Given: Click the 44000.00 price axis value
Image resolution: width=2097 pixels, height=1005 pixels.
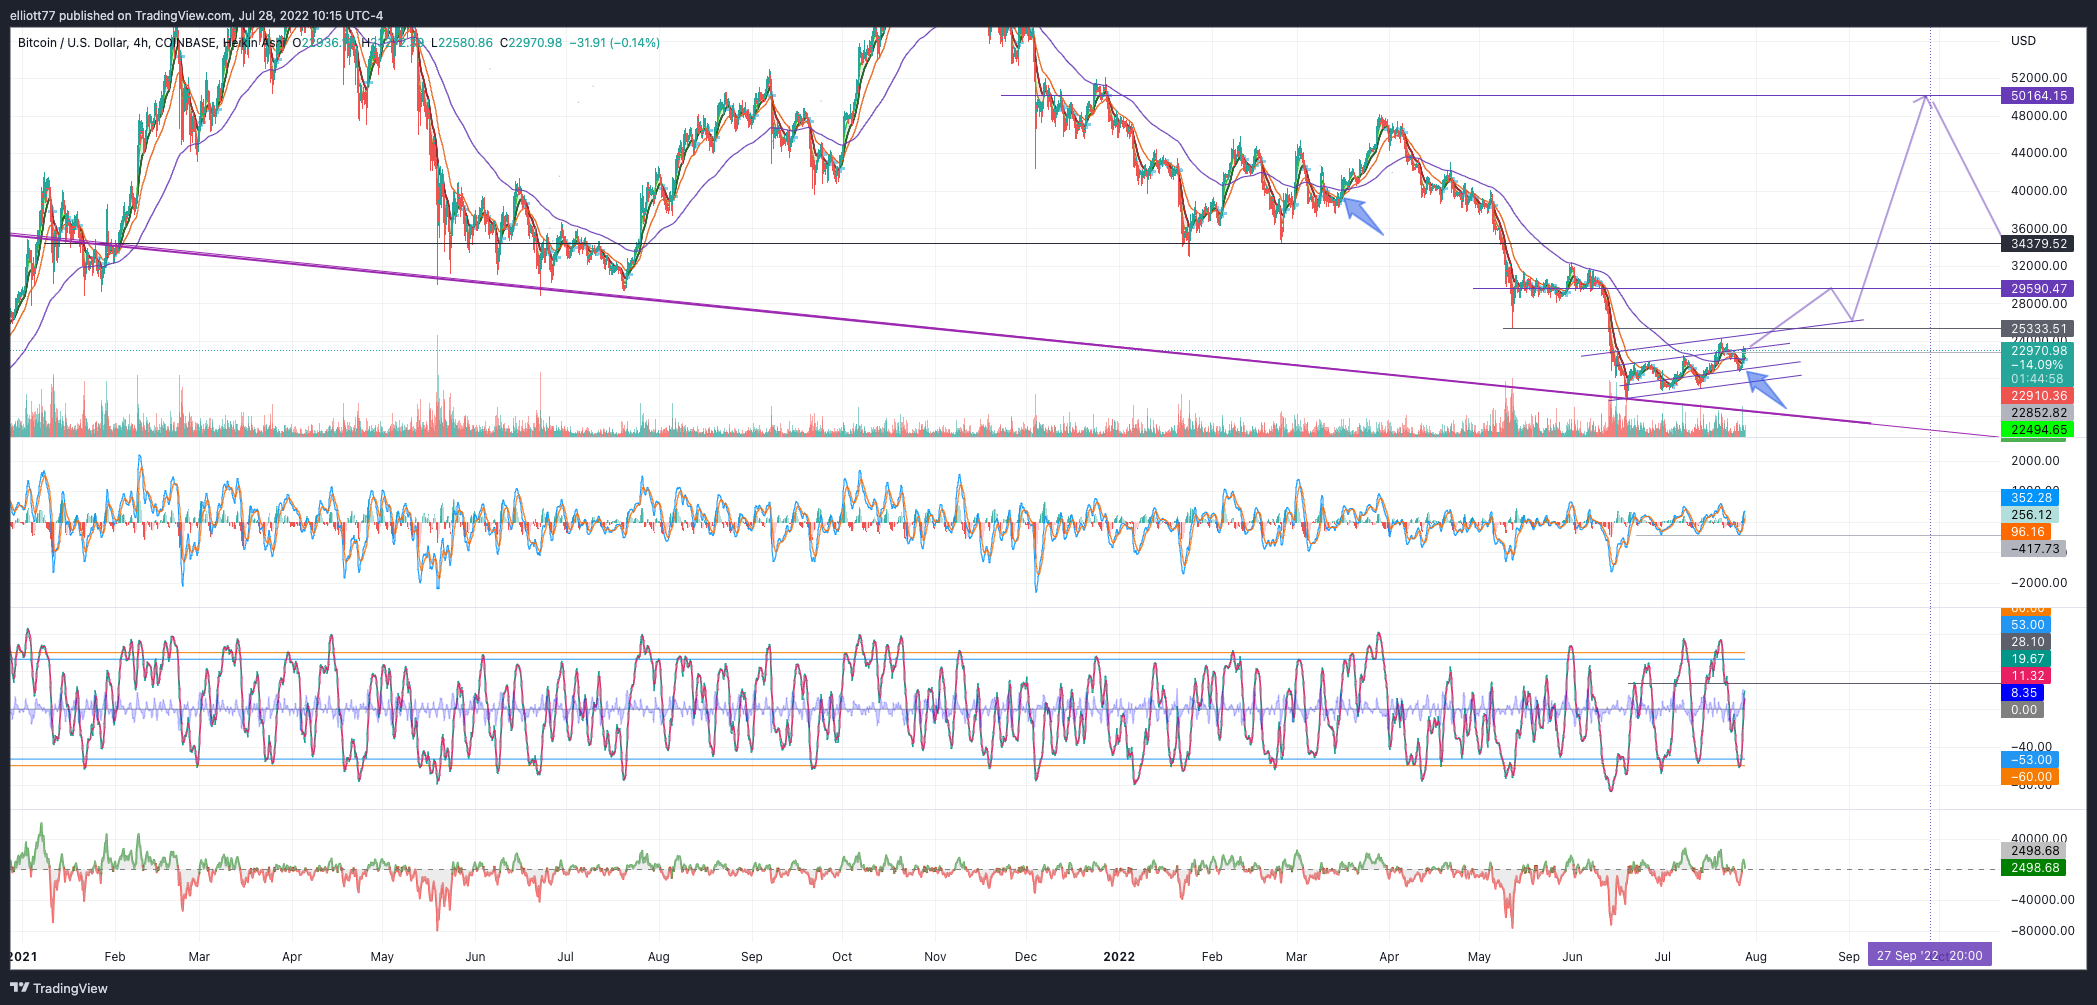Looking at the screenshot, I should [x=2039, y=153].
